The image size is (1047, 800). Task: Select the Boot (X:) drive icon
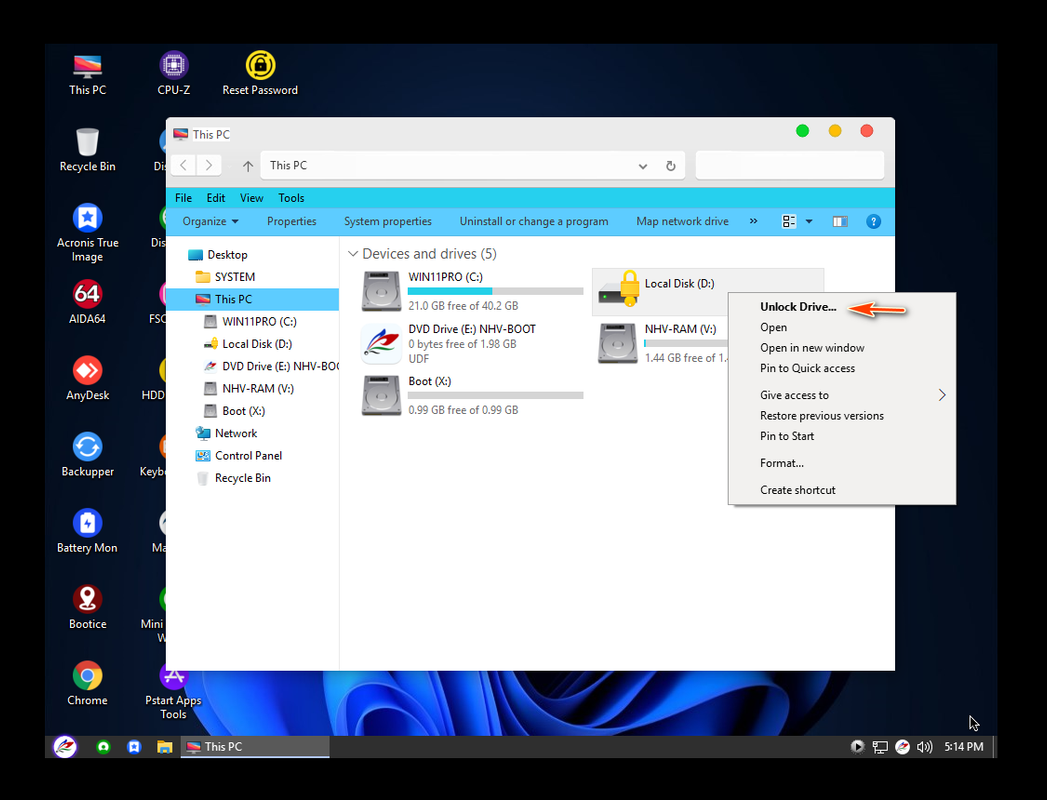pyautogui.click(x=381, y=395)
